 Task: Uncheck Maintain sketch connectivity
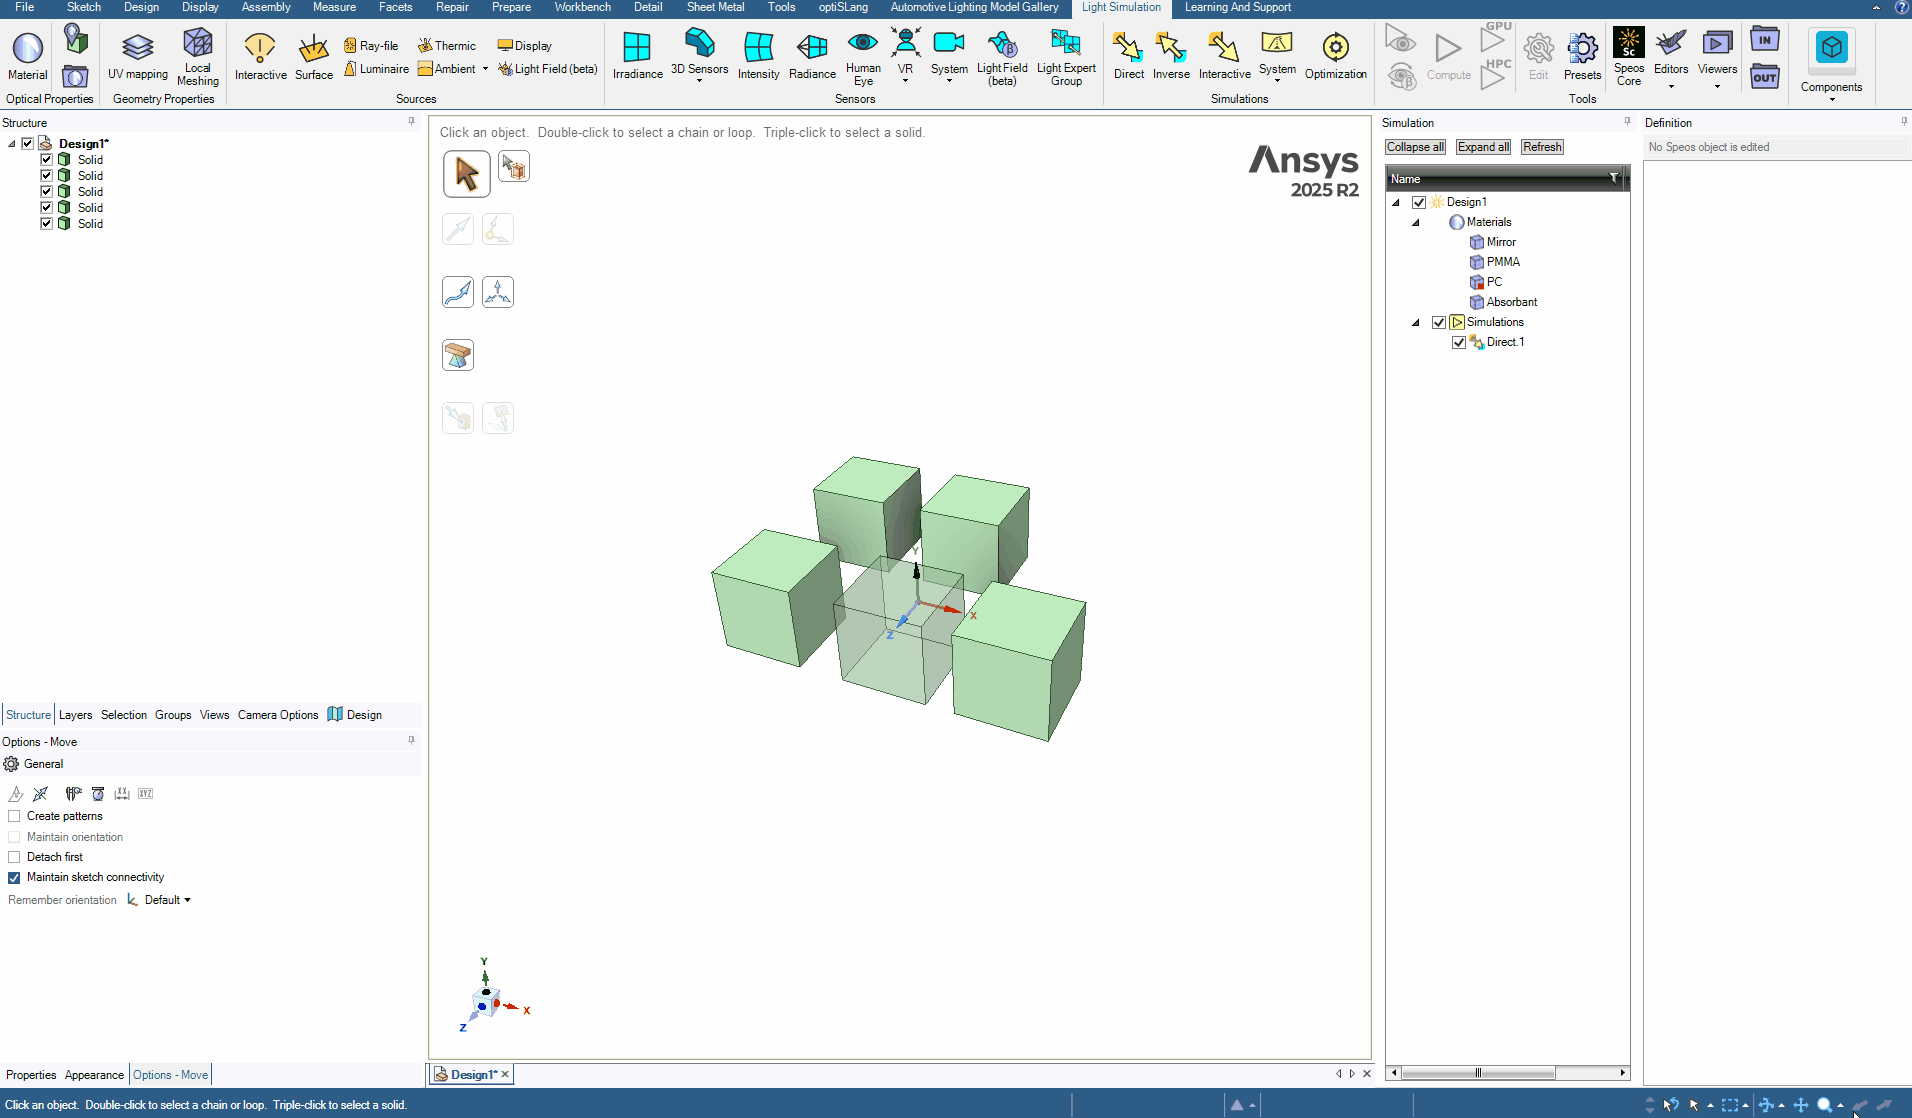14,877
